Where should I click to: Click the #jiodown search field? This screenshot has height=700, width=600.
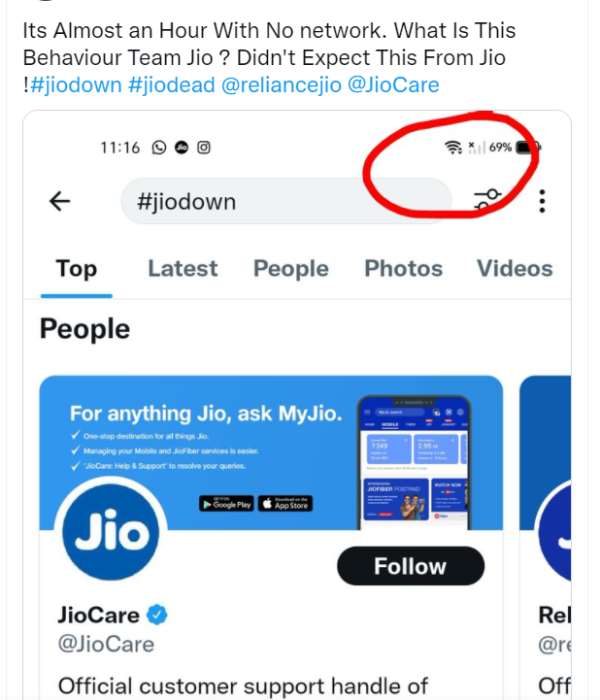[285, 201]
